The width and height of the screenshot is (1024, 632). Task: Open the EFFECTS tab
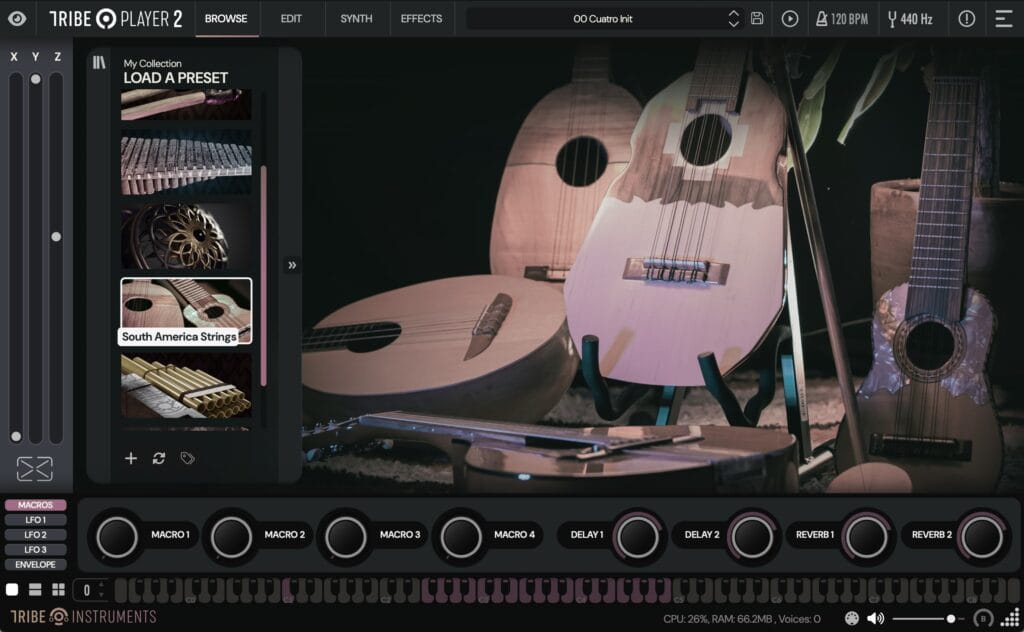pos(421,18)
